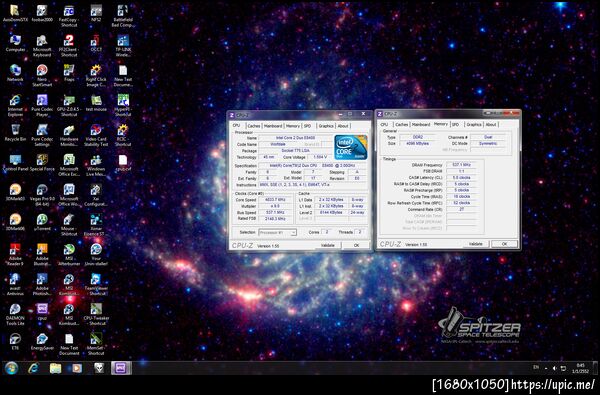
Task: Open the EnergySaver desktop icon
Action: click(x=42, y=342)
